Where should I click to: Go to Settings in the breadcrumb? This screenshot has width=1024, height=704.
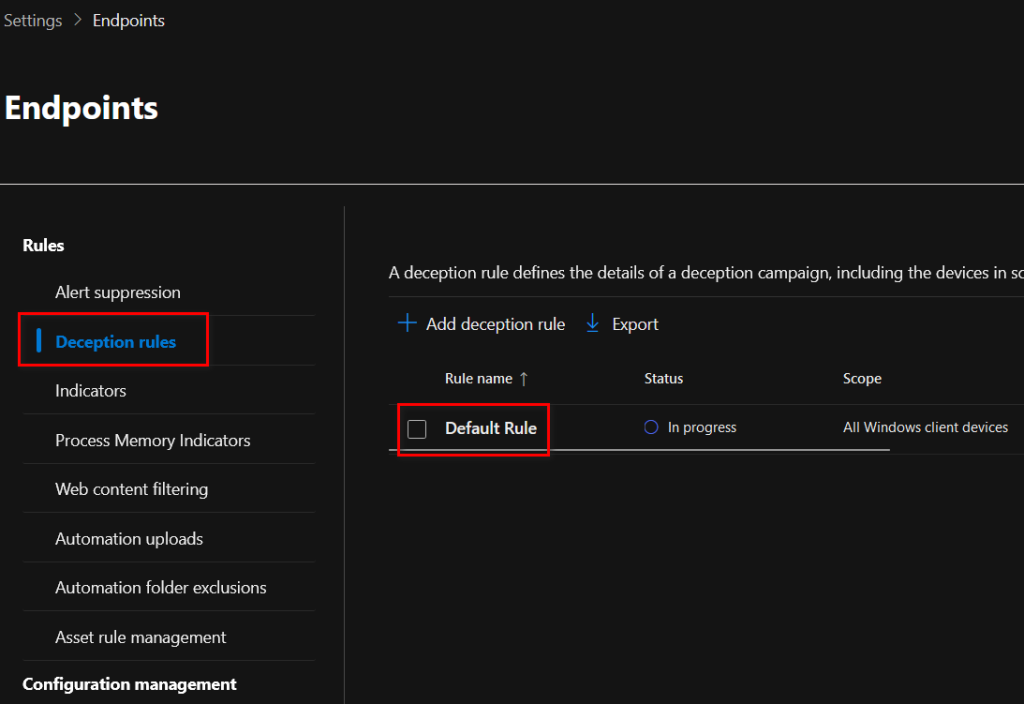coord(33,21)
